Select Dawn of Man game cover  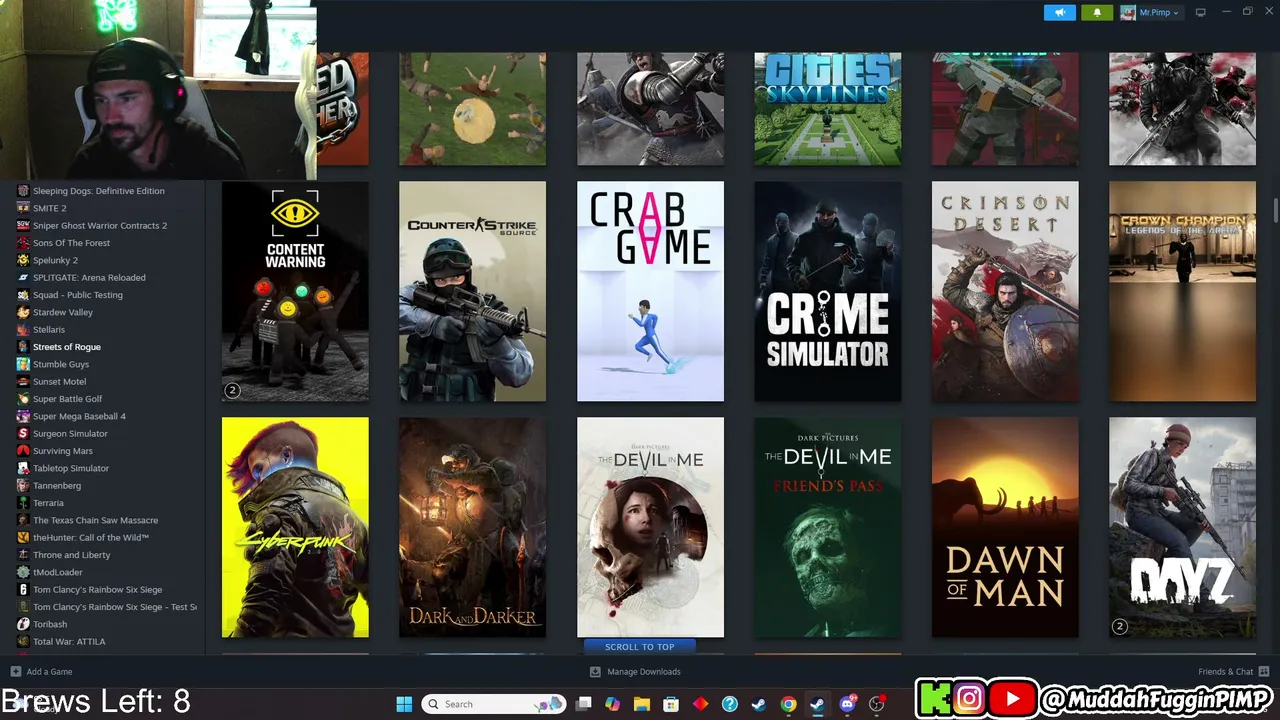(x=1005, y=527)
